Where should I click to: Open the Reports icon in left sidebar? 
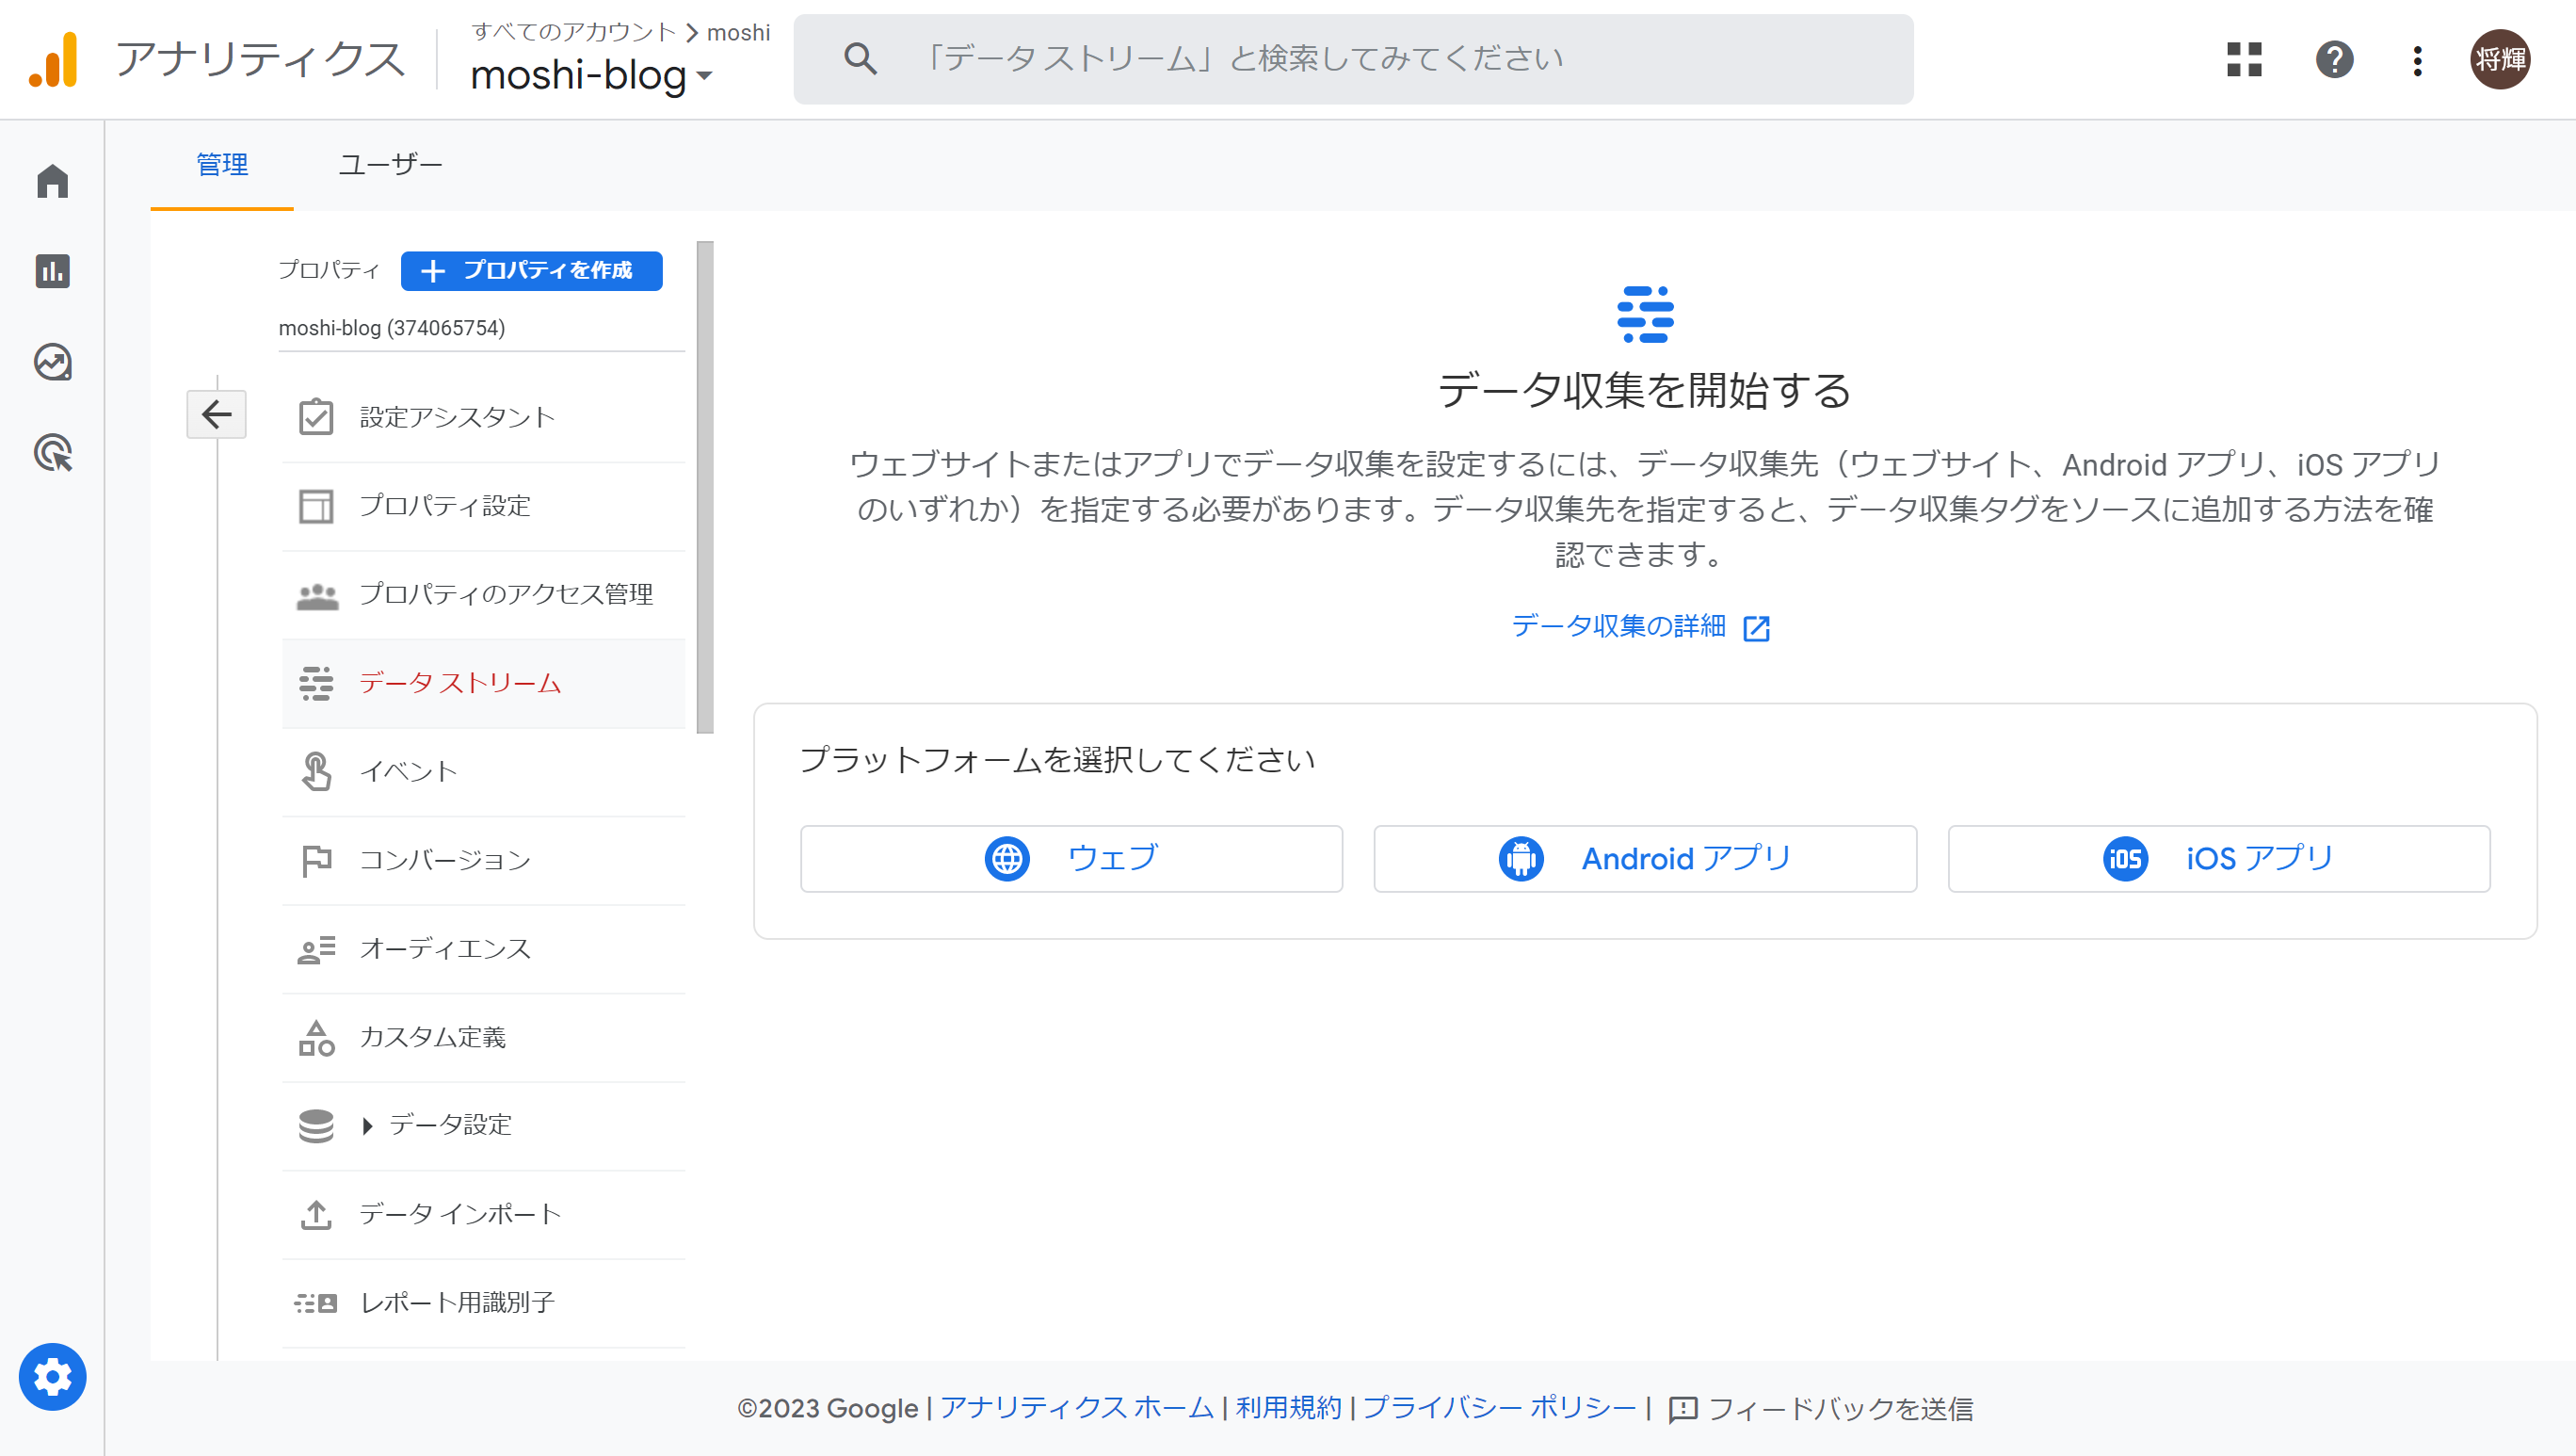(x=51, y=272)
